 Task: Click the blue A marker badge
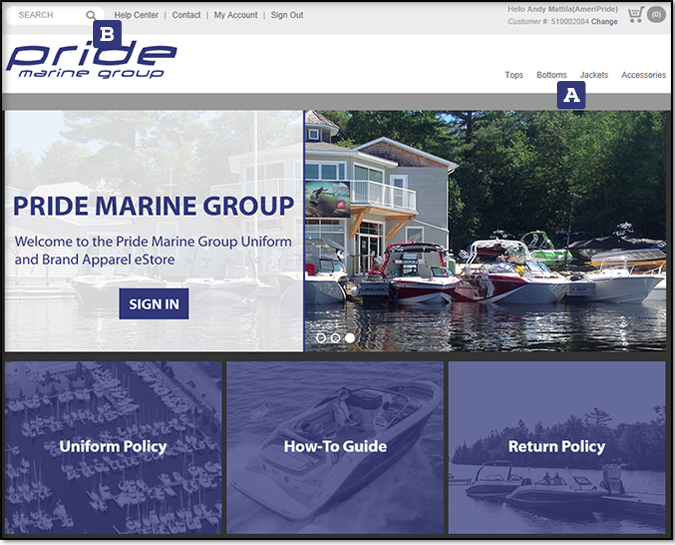[571, 95]
